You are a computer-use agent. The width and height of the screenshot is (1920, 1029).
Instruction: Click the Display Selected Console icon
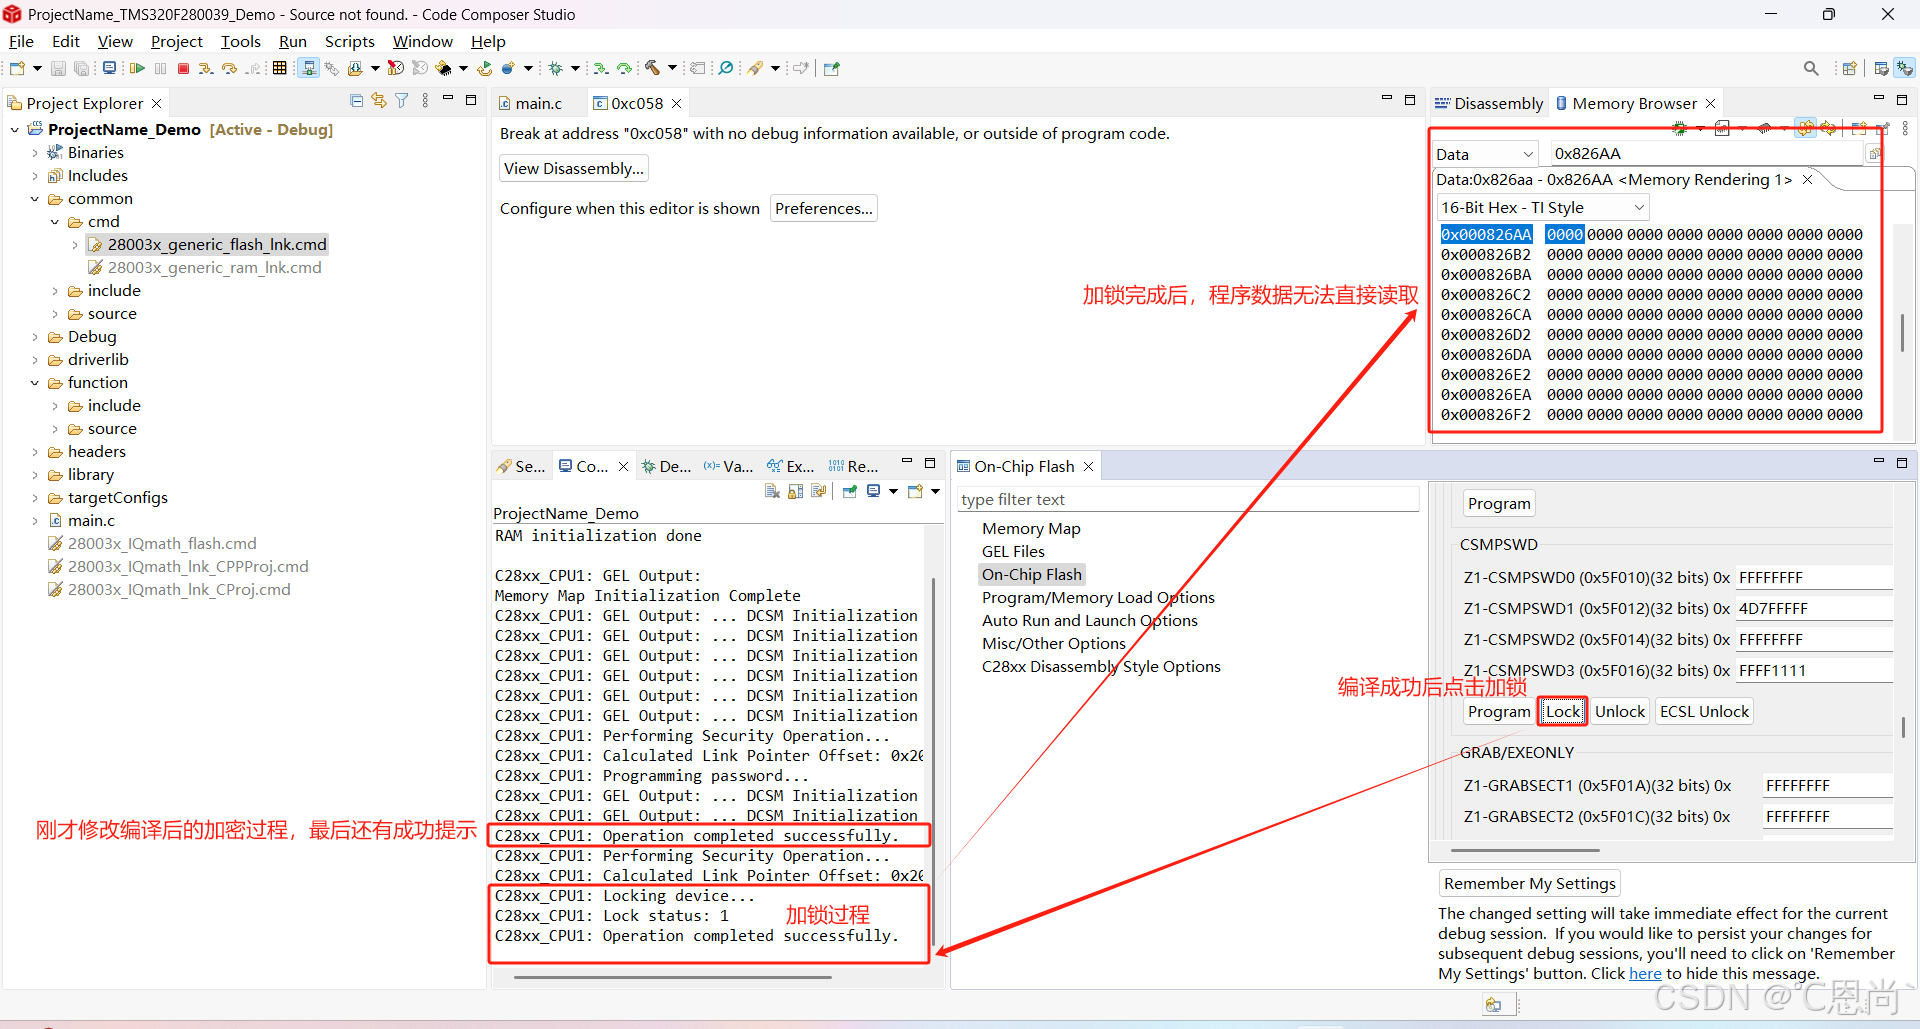click(874, 491)
